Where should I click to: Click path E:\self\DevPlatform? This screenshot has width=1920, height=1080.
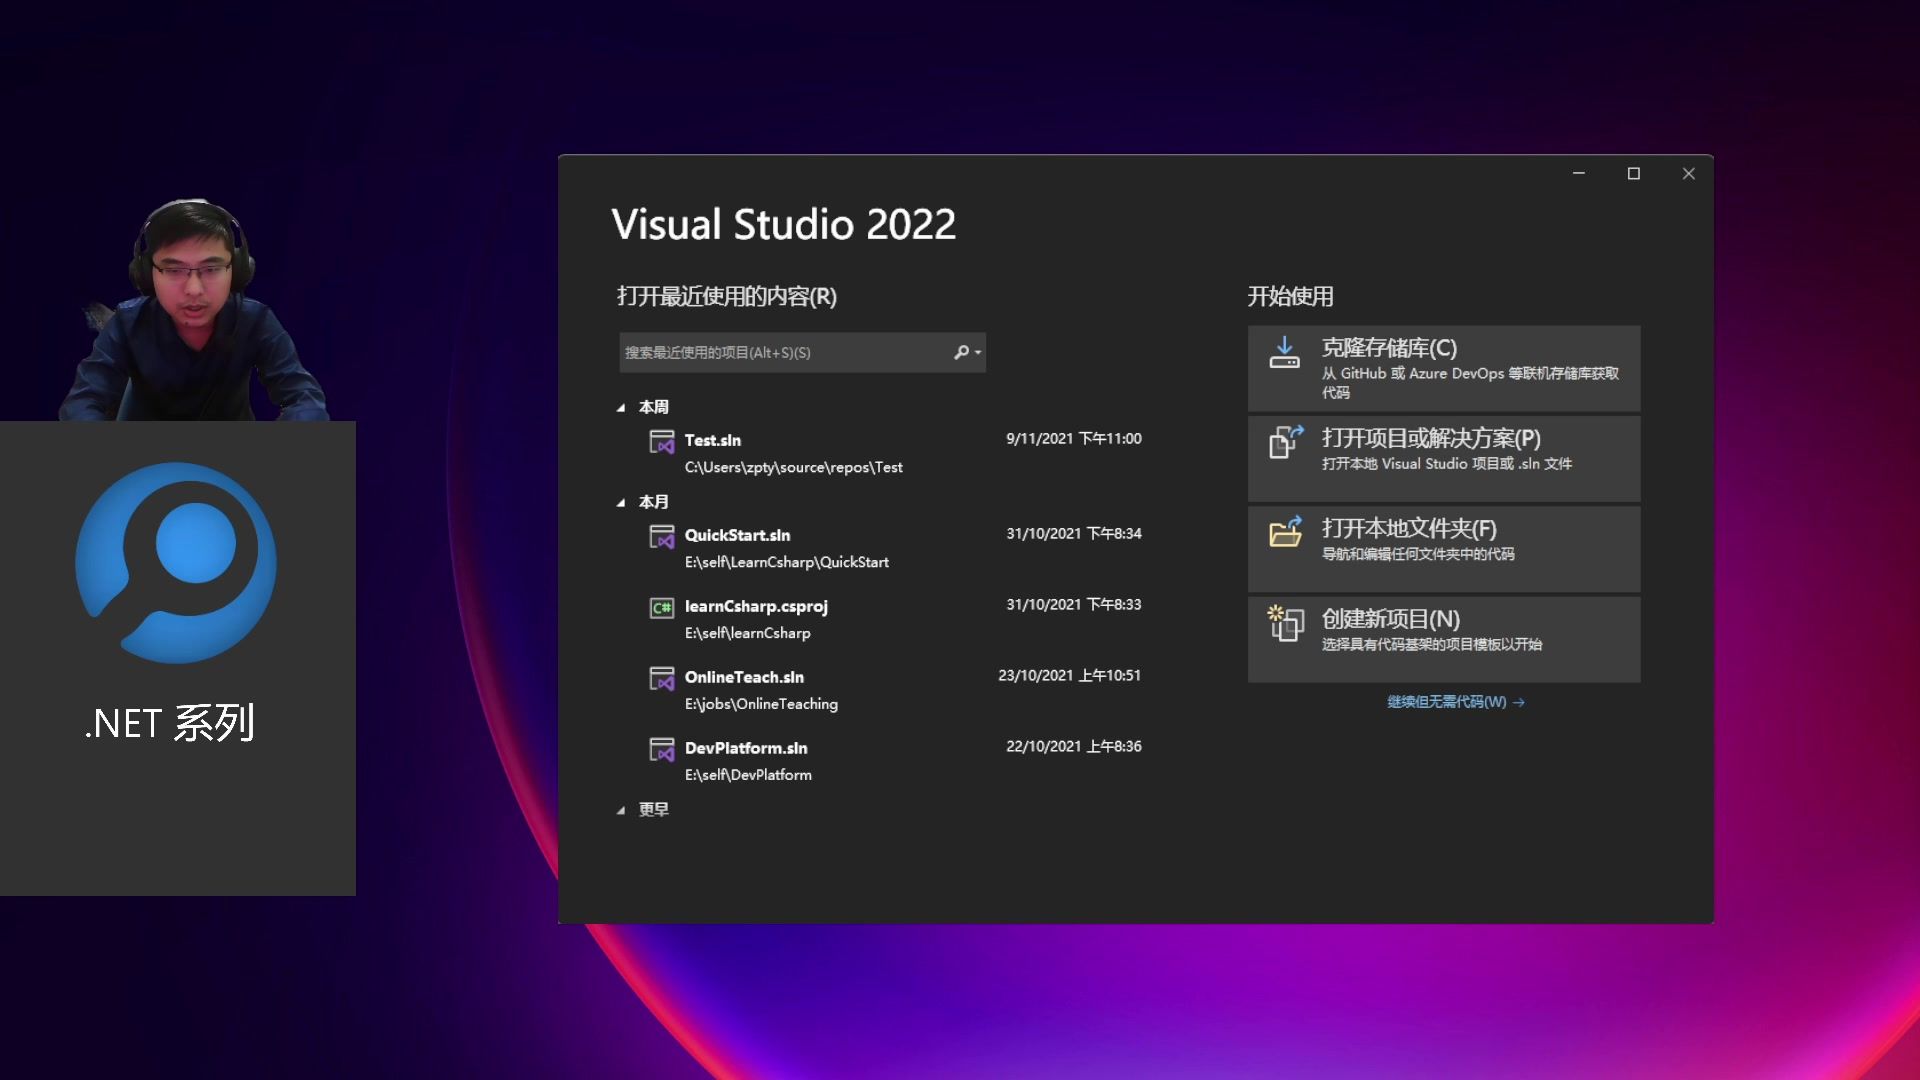748,775
